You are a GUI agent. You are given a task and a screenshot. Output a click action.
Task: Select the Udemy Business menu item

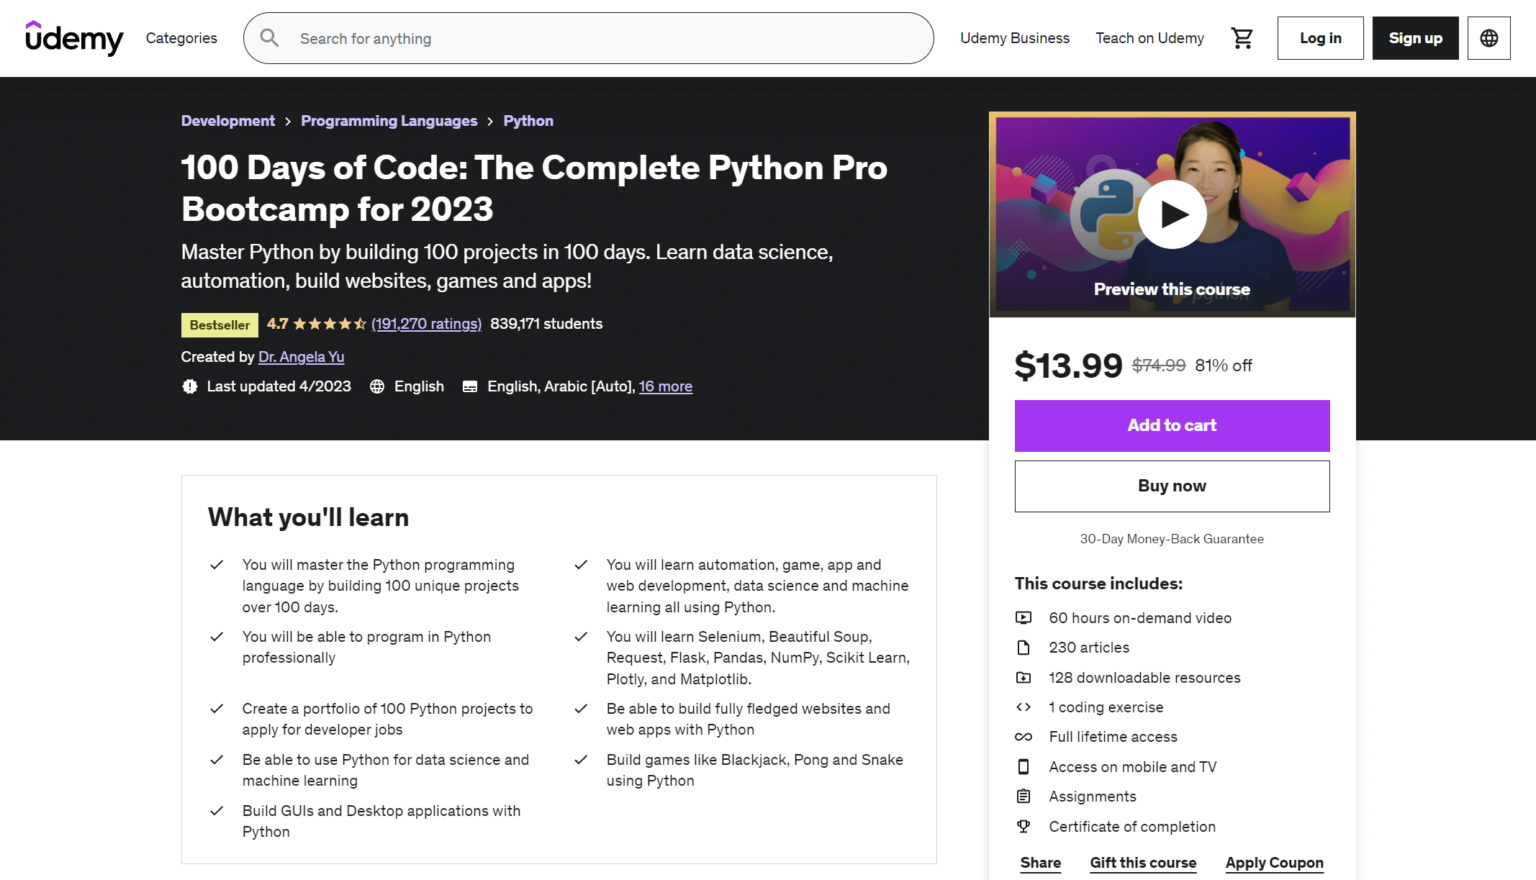(1015, 38)
